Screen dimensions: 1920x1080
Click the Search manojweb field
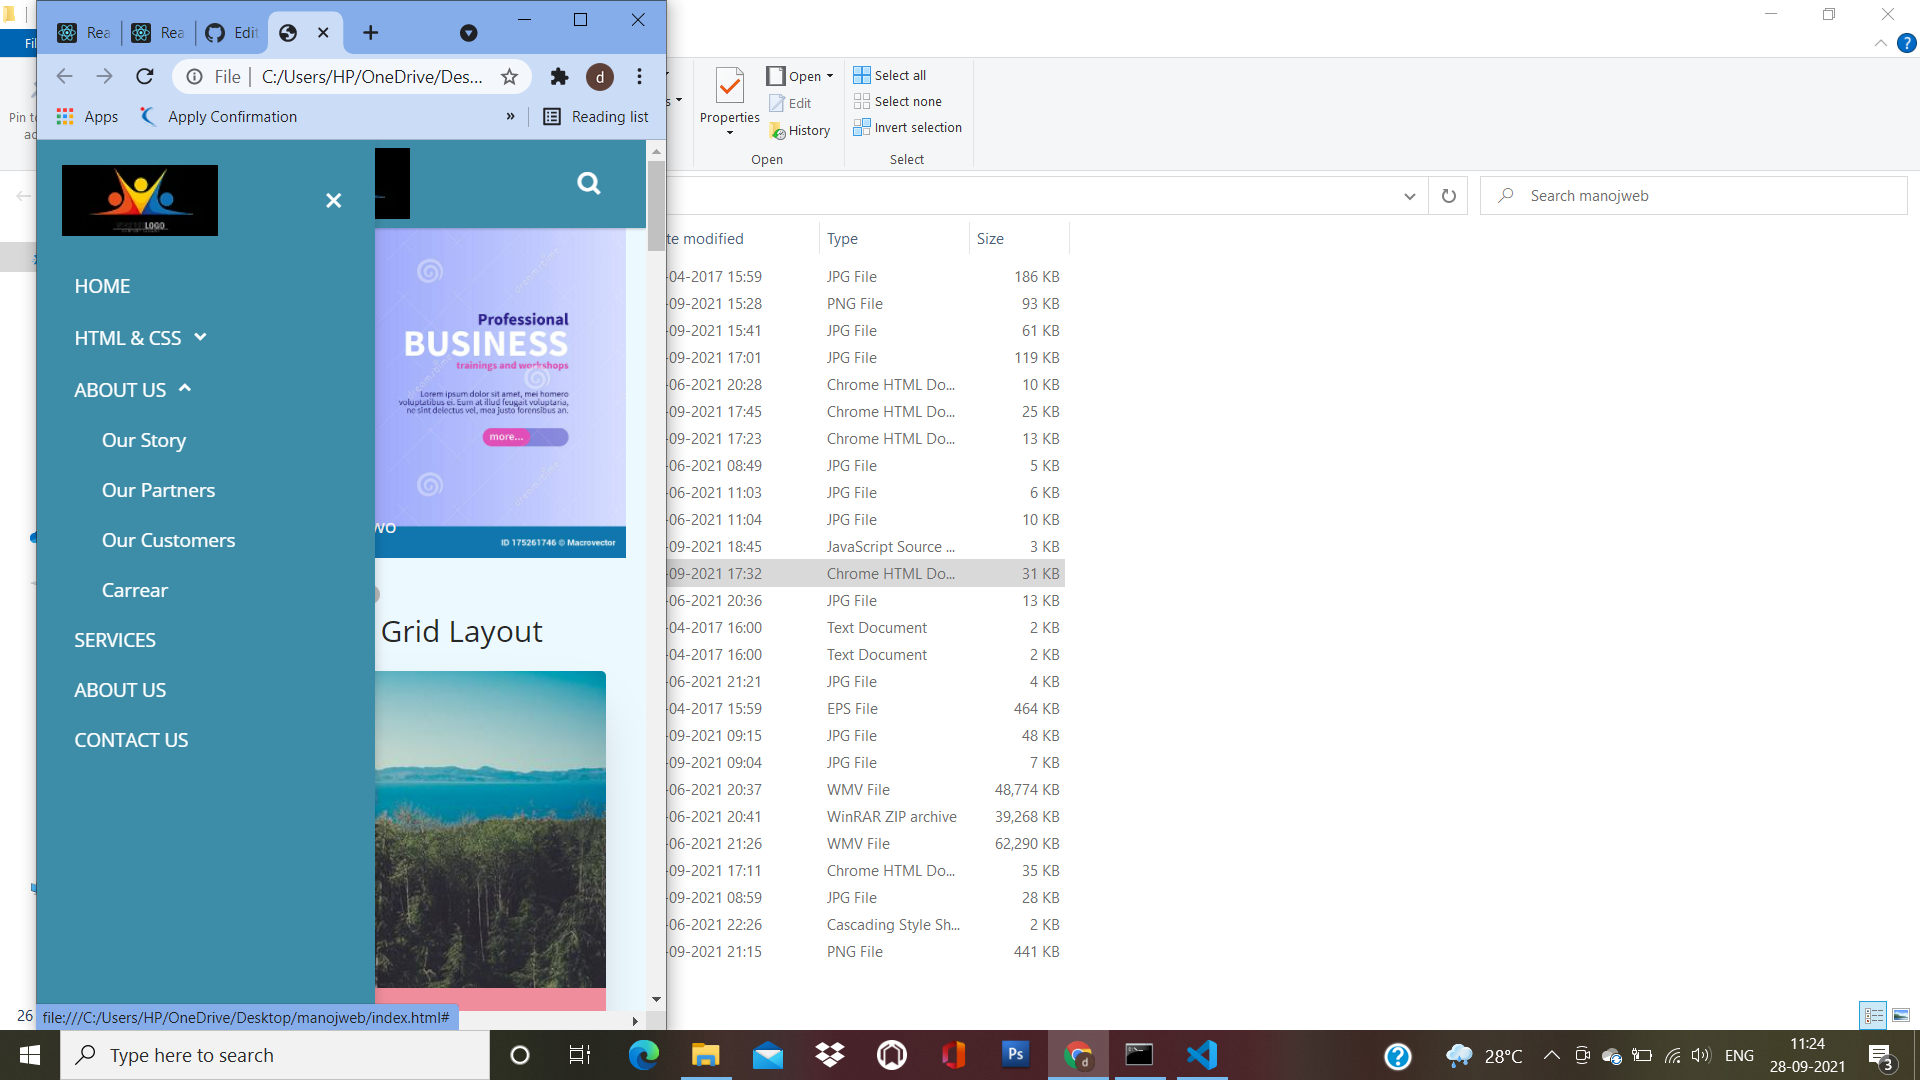coord(1694,196)
